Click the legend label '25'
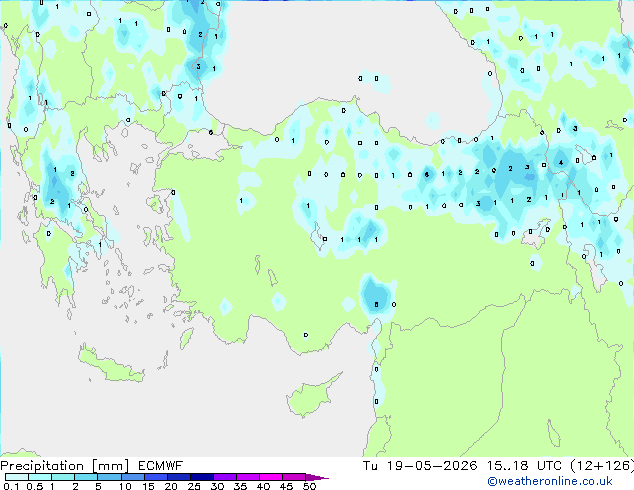The width and height of the screenshot is (634, 490). coord(194,486)
